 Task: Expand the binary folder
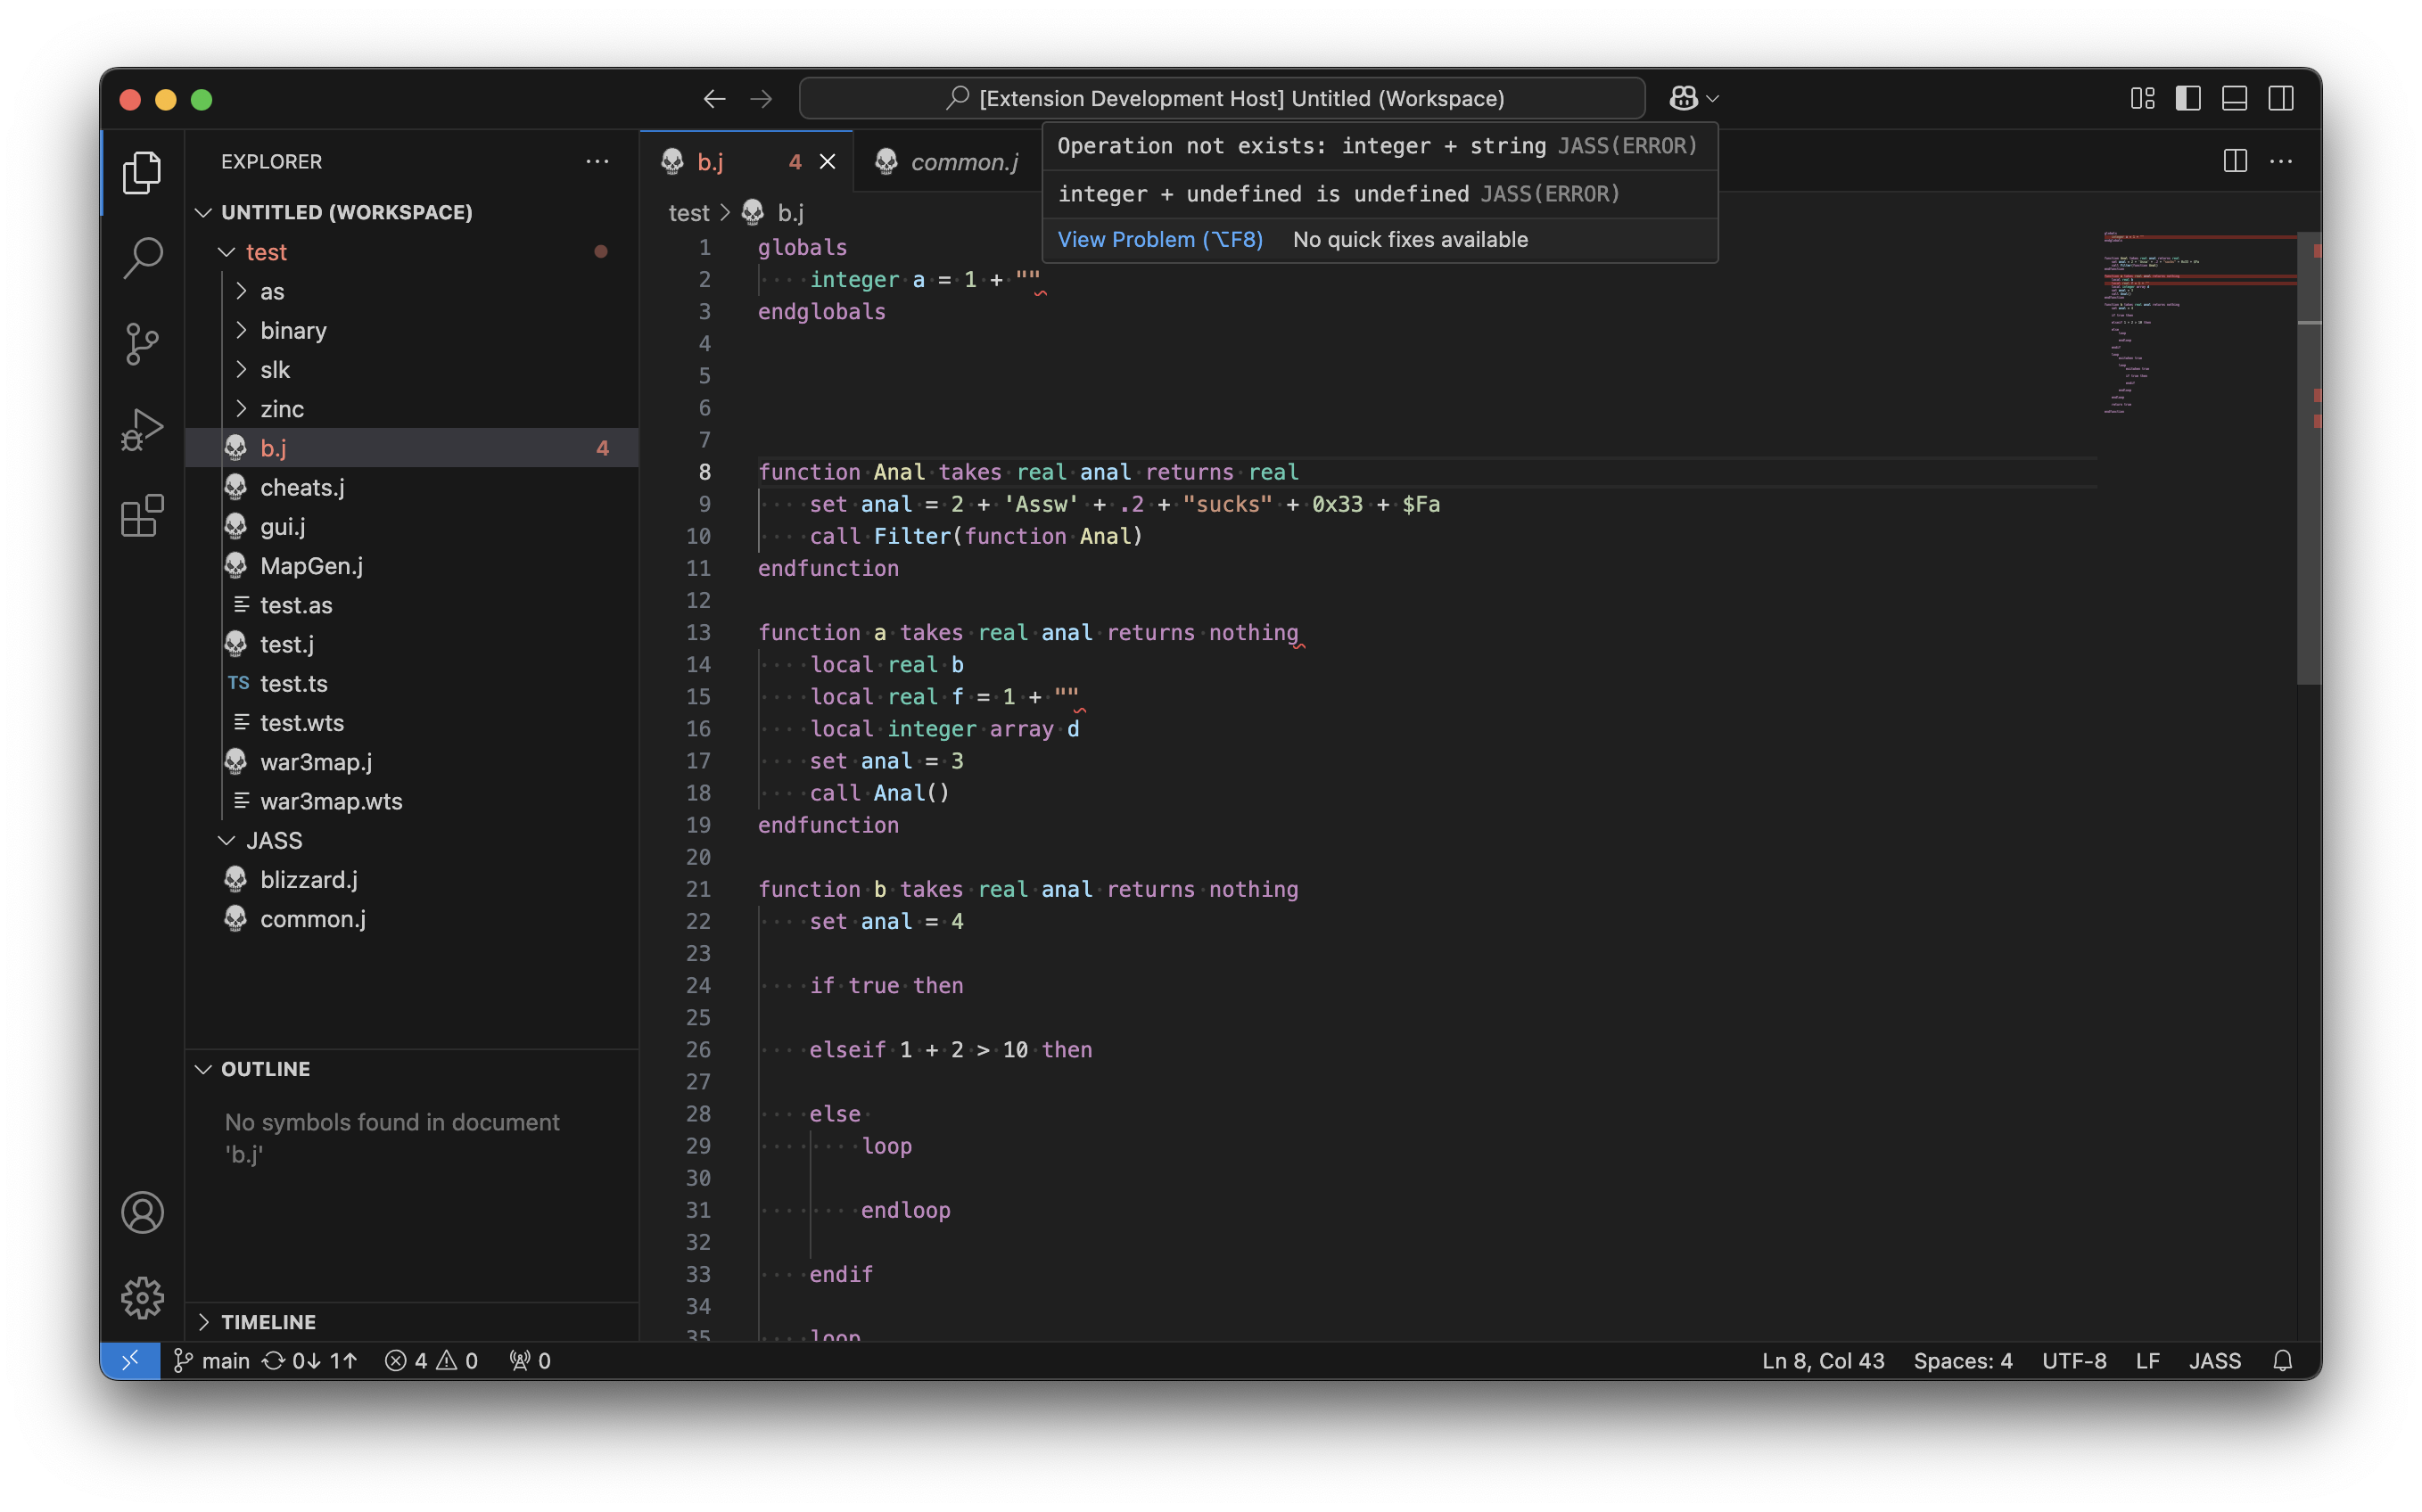click(292, 330)
